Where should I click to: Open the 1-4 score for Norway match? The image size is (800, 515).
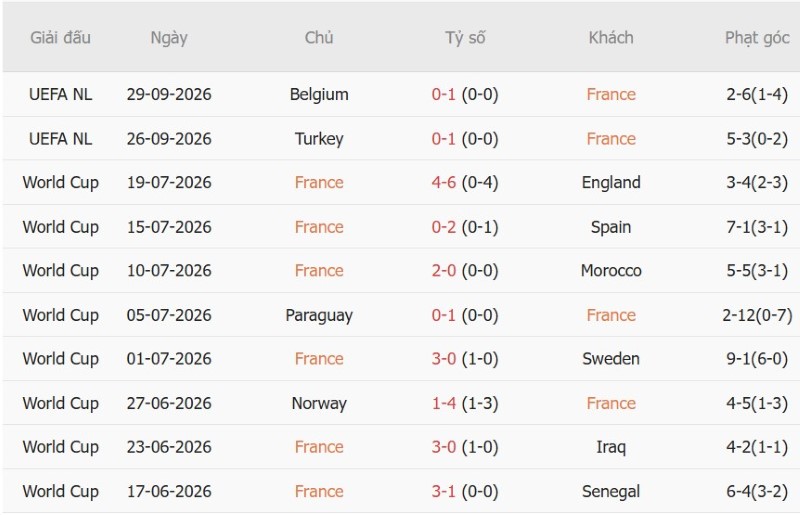click(443, 403)
